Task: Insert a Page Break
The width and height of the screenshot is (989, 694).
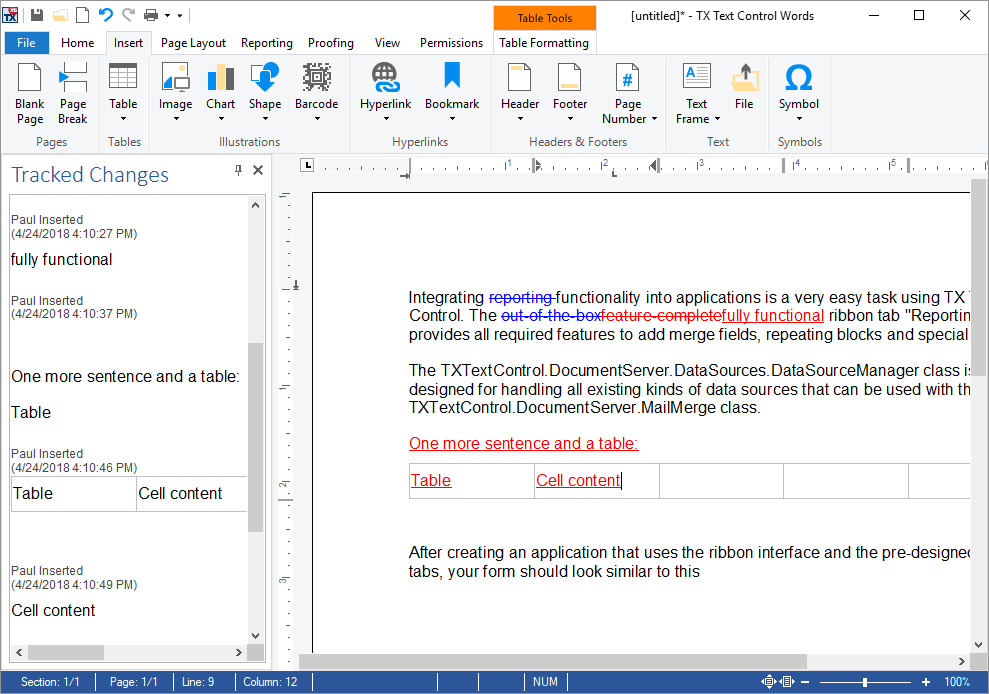Action: pos(73,94)
